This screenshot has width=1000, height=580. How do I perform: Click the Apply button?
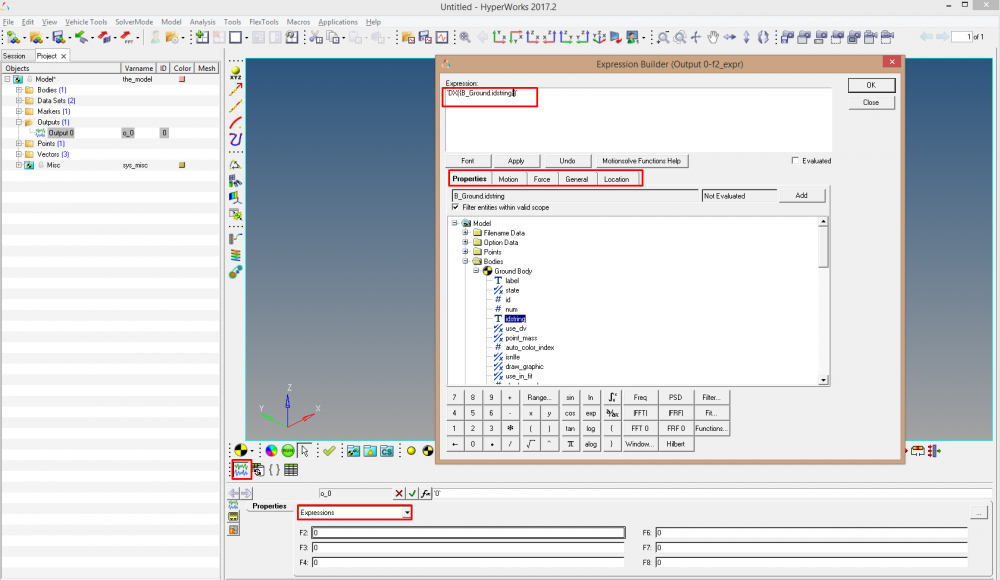click(516, 161)
